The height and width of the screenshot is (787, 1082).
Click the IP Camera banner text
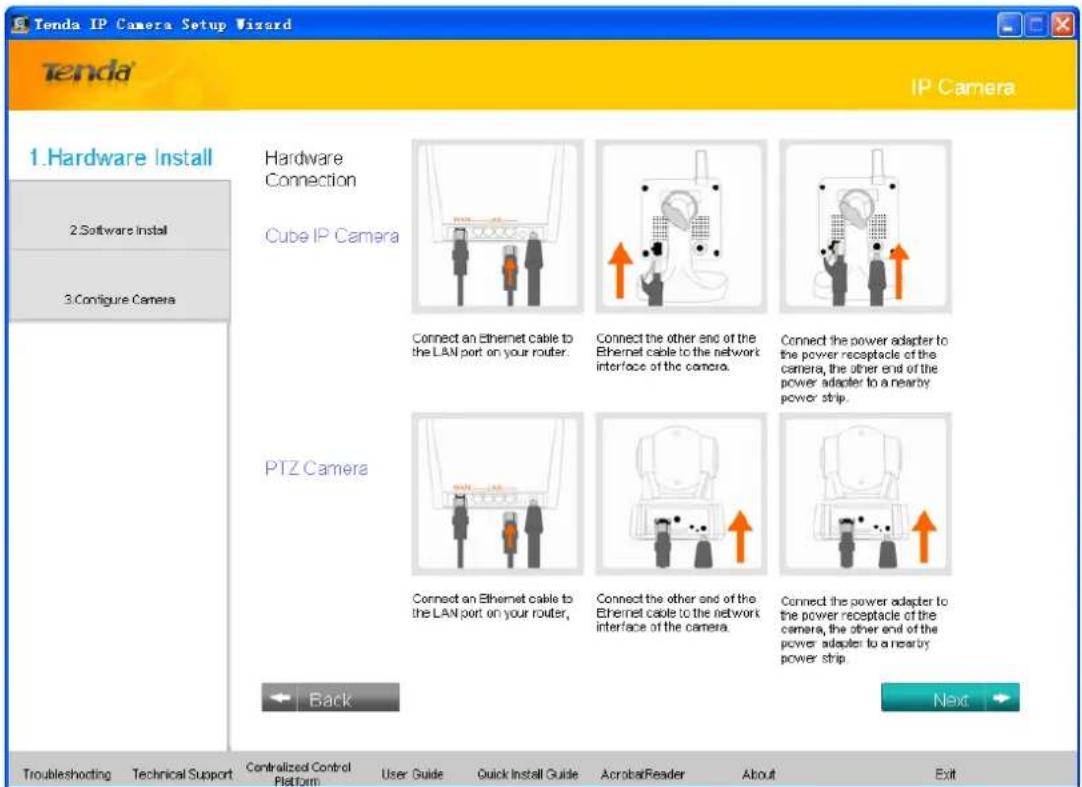(x=963, y=88)
